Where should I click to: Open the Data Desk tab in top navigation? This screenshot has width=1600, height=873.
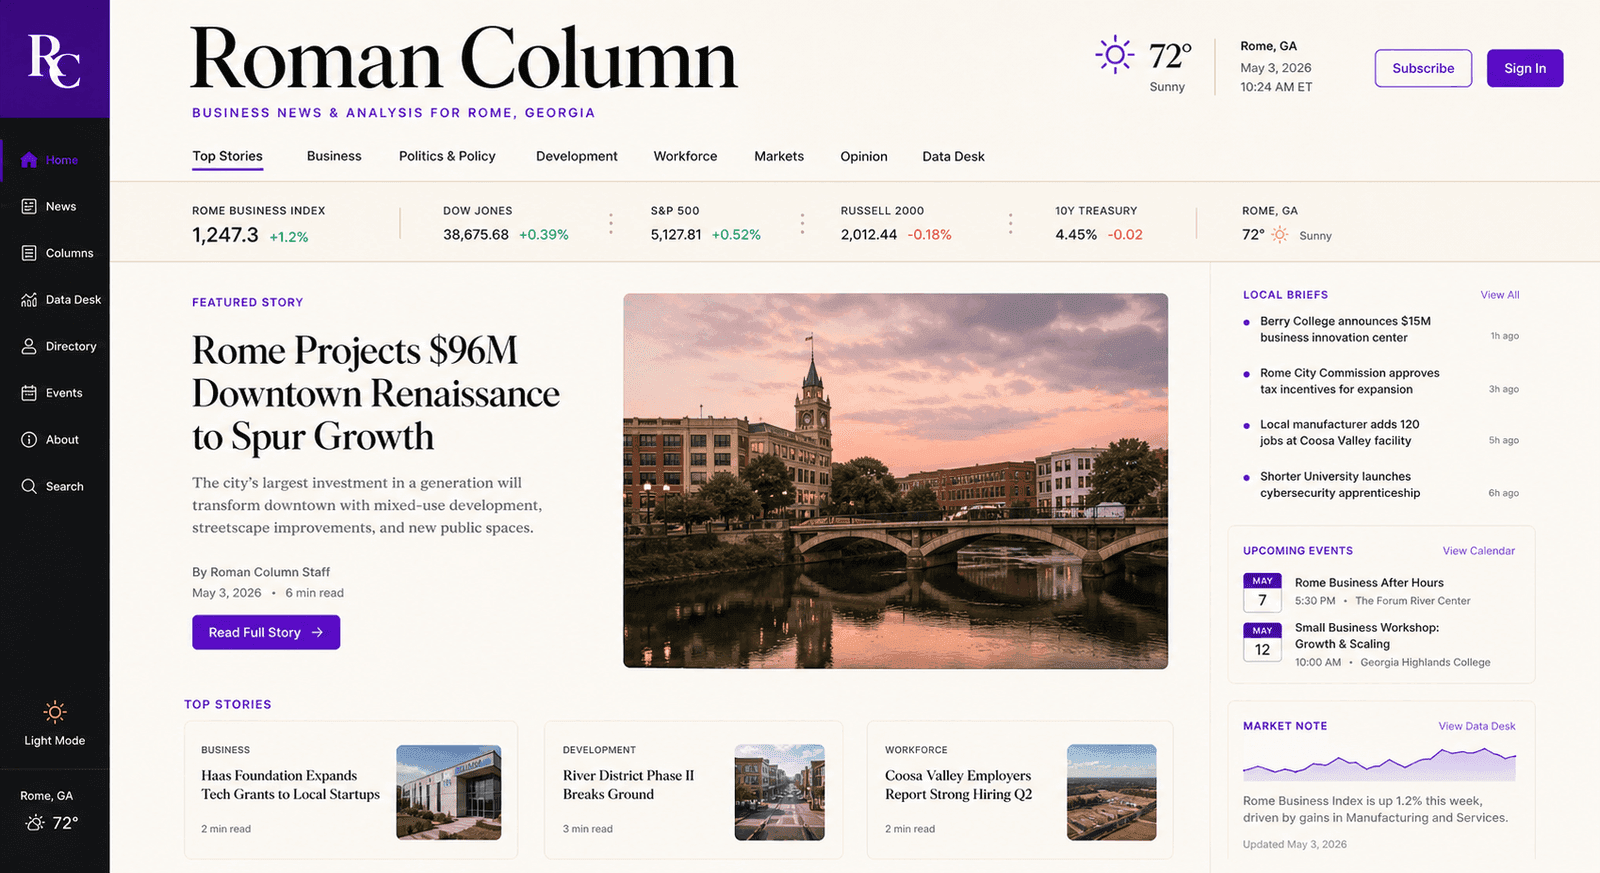click(953, 156)
